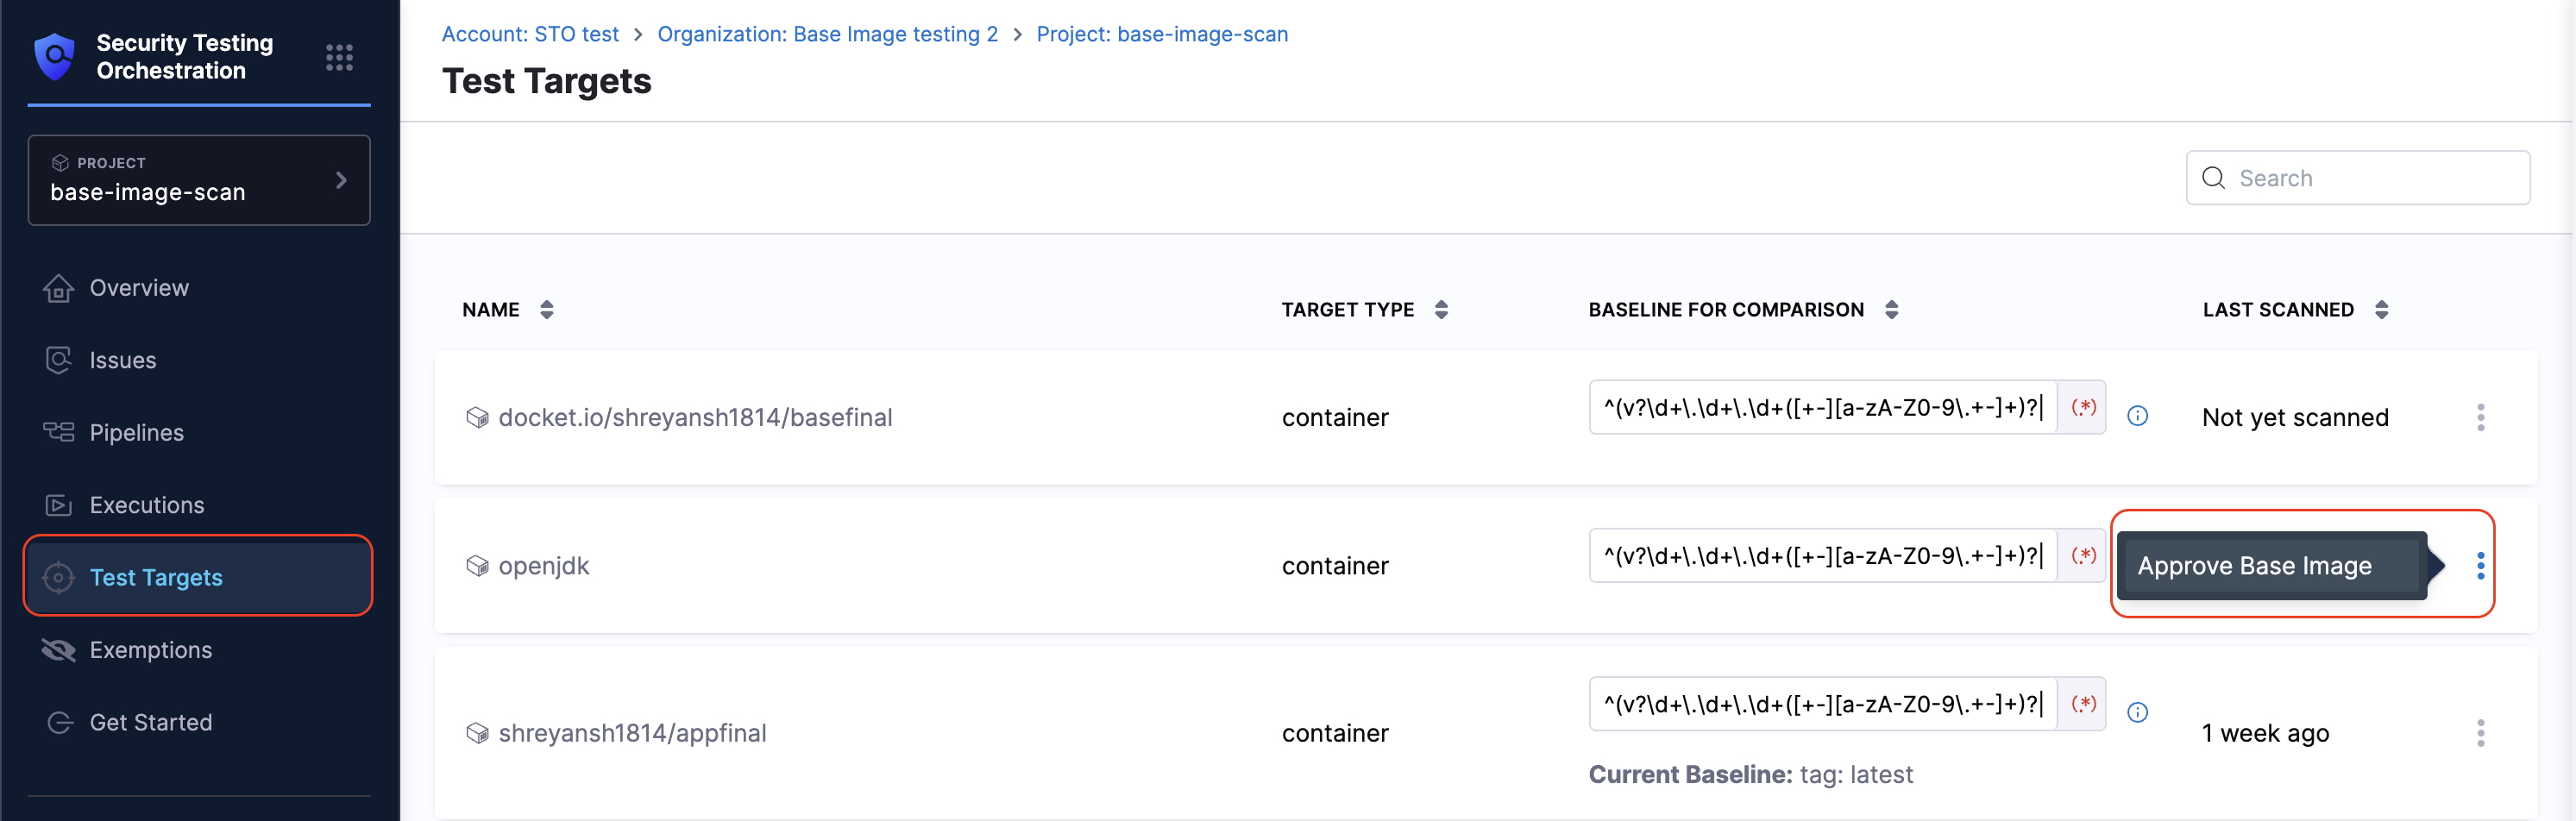Click the Security Testing Orchestration shield logo
Viewport: 2576px width, 821px height.
click(55, 56)
